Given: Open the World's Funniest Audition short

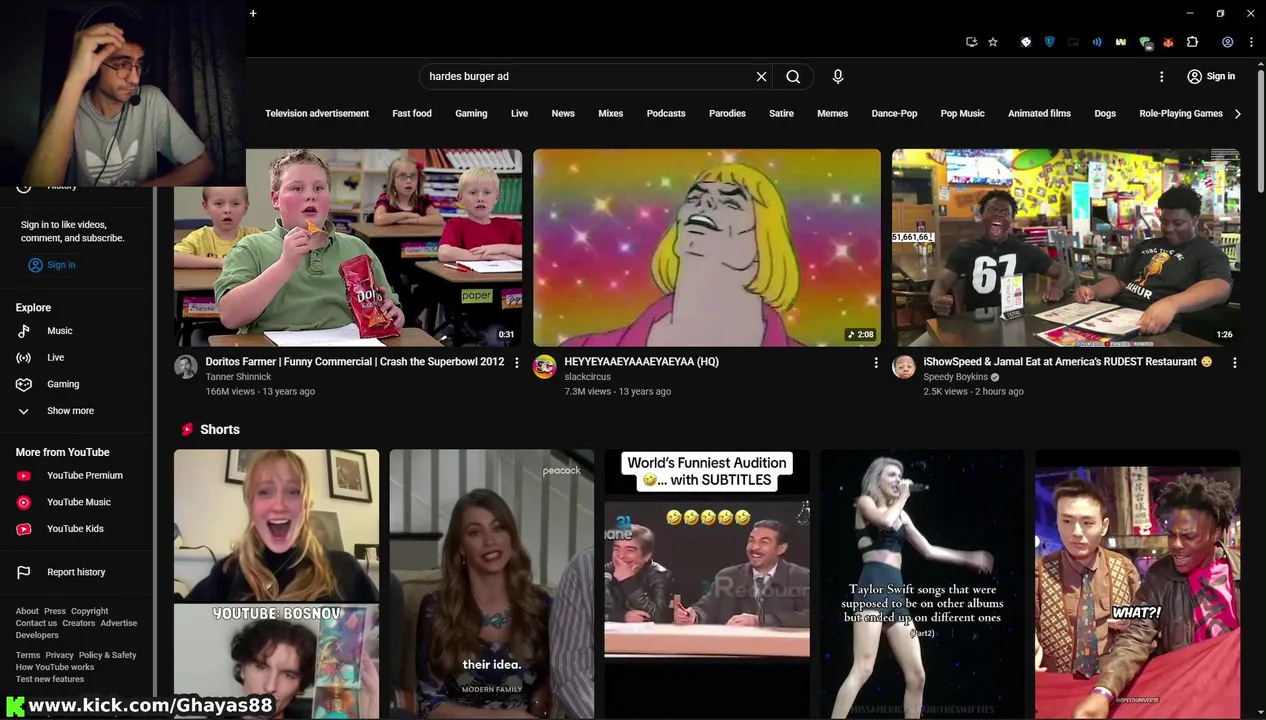Looking at the screenshot, I should pyautogui.click(x=707, y=584).
